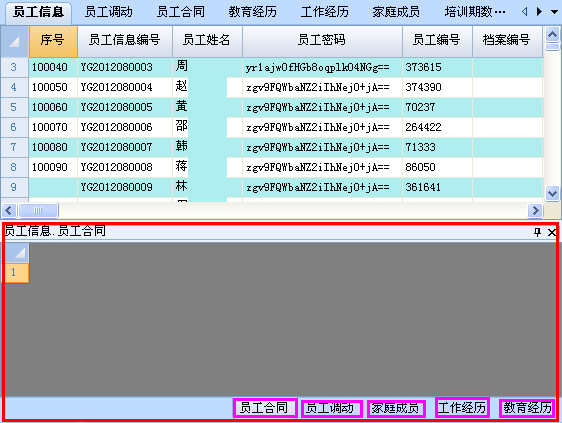Open the tab list dropdown arrow
562x423 pixels.
(x=554, y=12)
